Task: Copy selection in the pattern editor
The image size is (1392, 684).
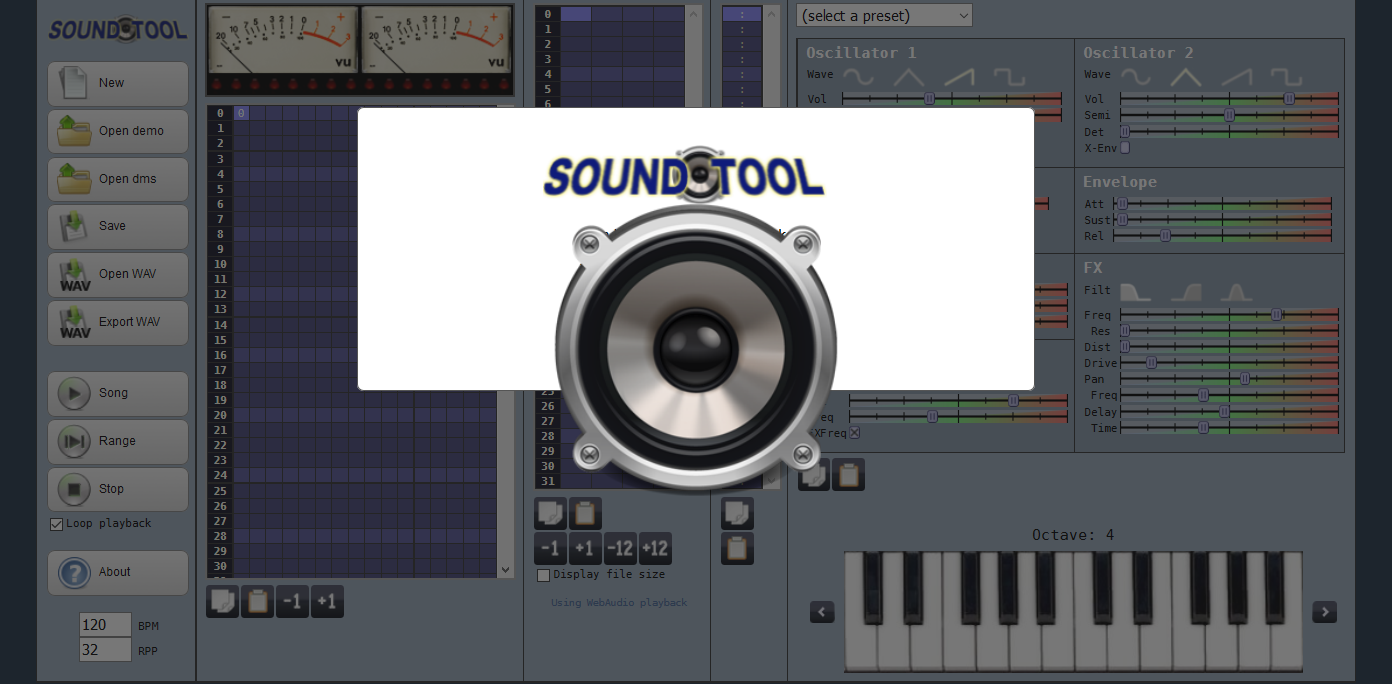Action: pyautogui.click(x=550, y=514)
